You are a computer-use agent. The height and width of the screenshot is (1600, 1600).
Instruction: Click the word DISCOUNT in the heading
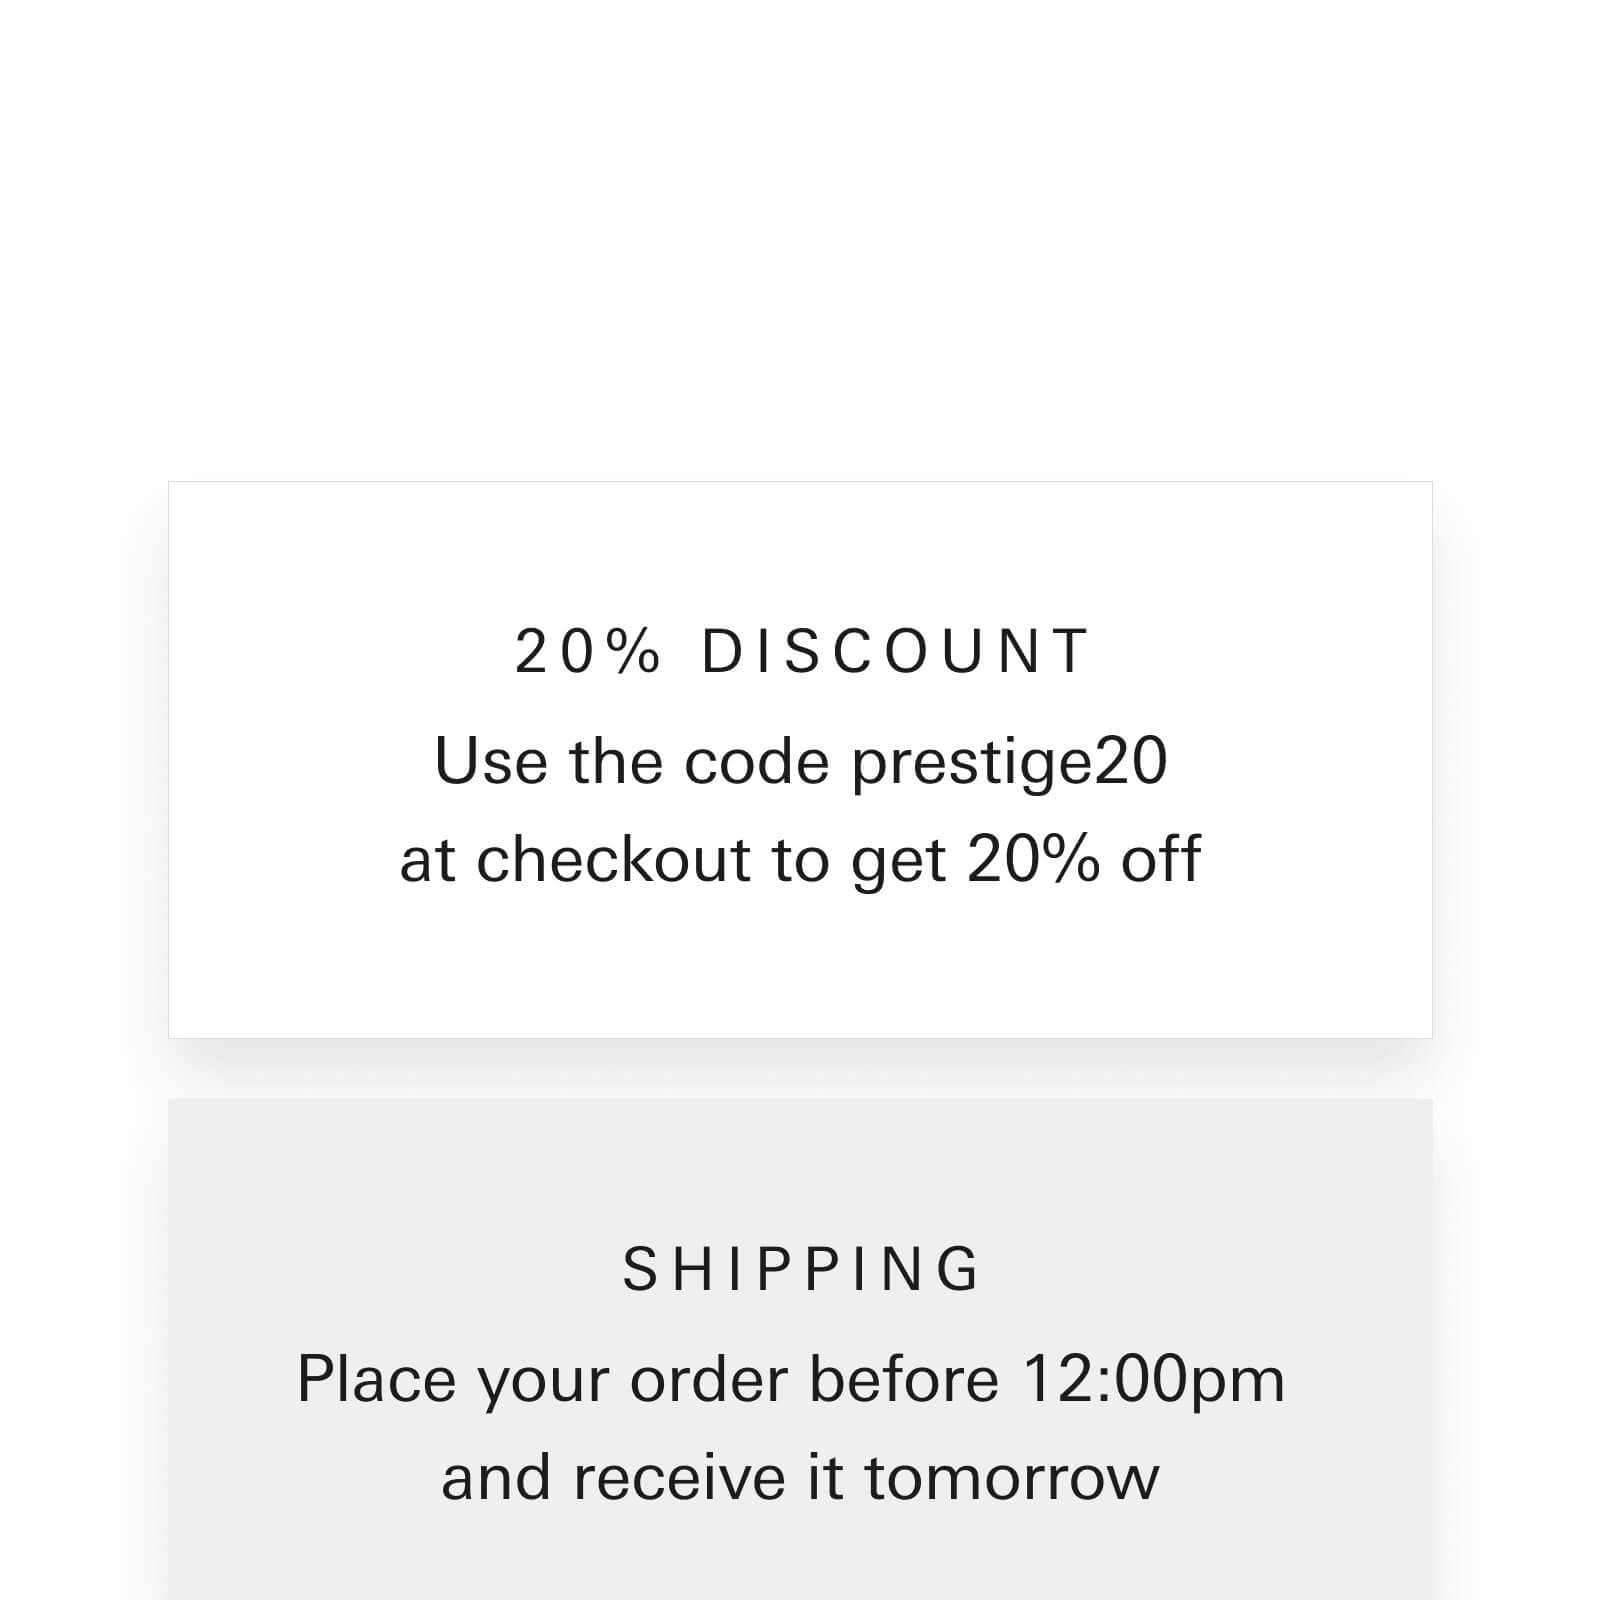point(894,652)
